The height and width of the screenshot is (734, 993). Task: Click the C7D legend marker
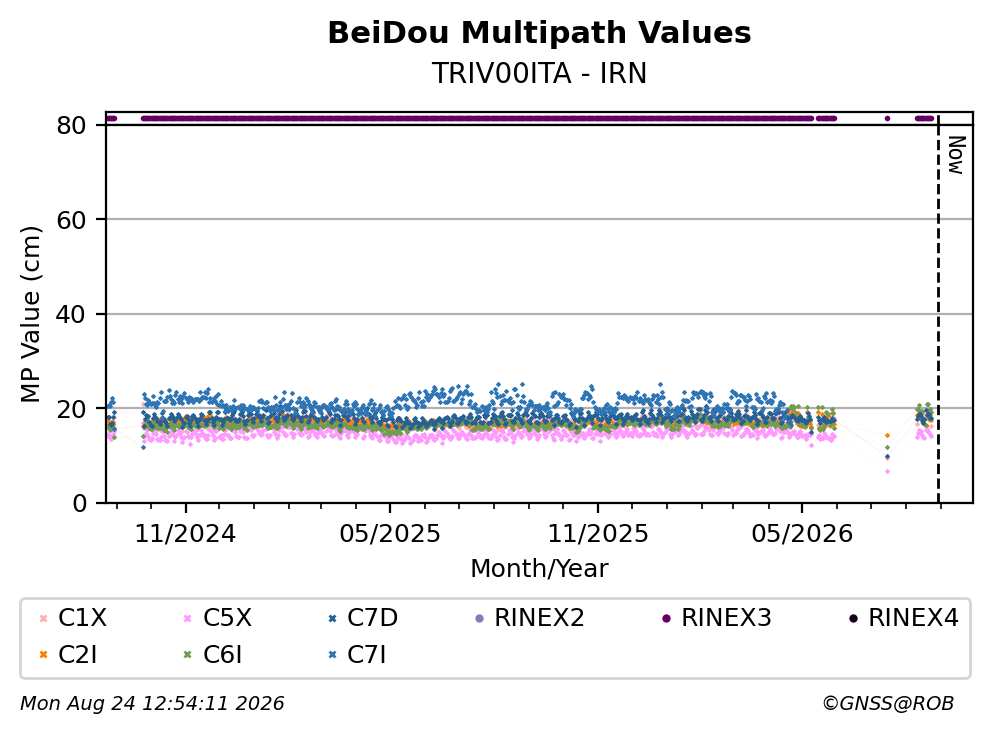click(332, 618)
